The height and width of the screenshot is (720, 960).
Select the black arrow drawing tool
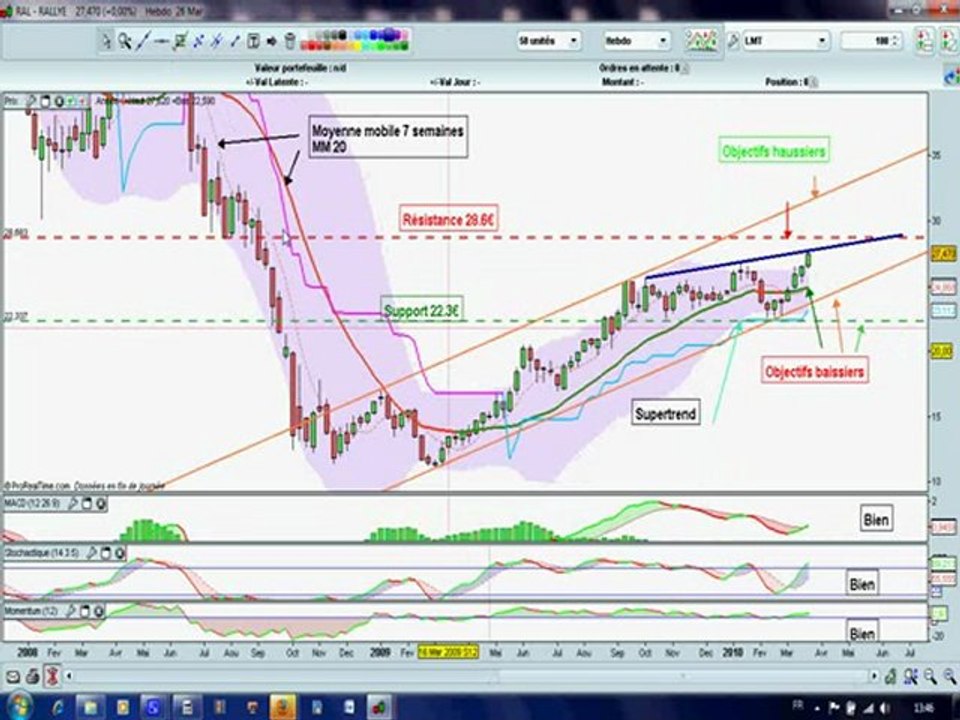tap(272, 41)
